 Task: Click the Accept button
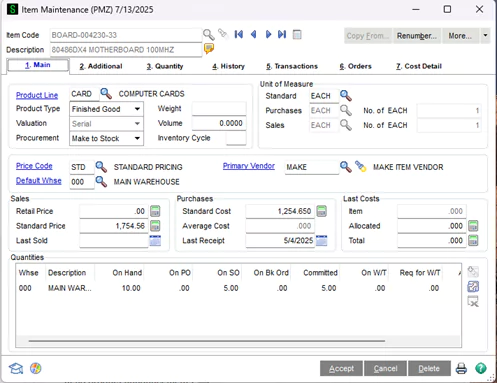point(341,368)
